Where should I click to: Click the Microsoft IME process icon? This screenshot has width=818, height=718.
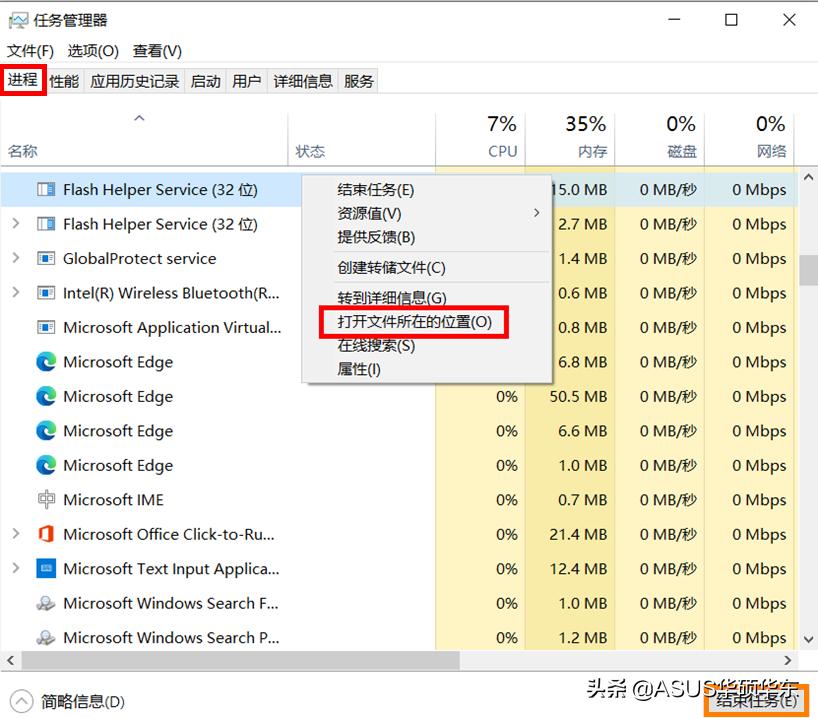click(44, 500)
